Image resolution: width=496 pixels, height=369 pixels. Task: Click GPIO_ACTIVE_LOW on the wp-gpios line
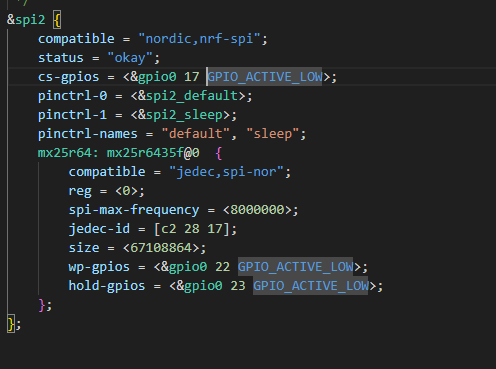pyautogui.click(x=295, y=267)
